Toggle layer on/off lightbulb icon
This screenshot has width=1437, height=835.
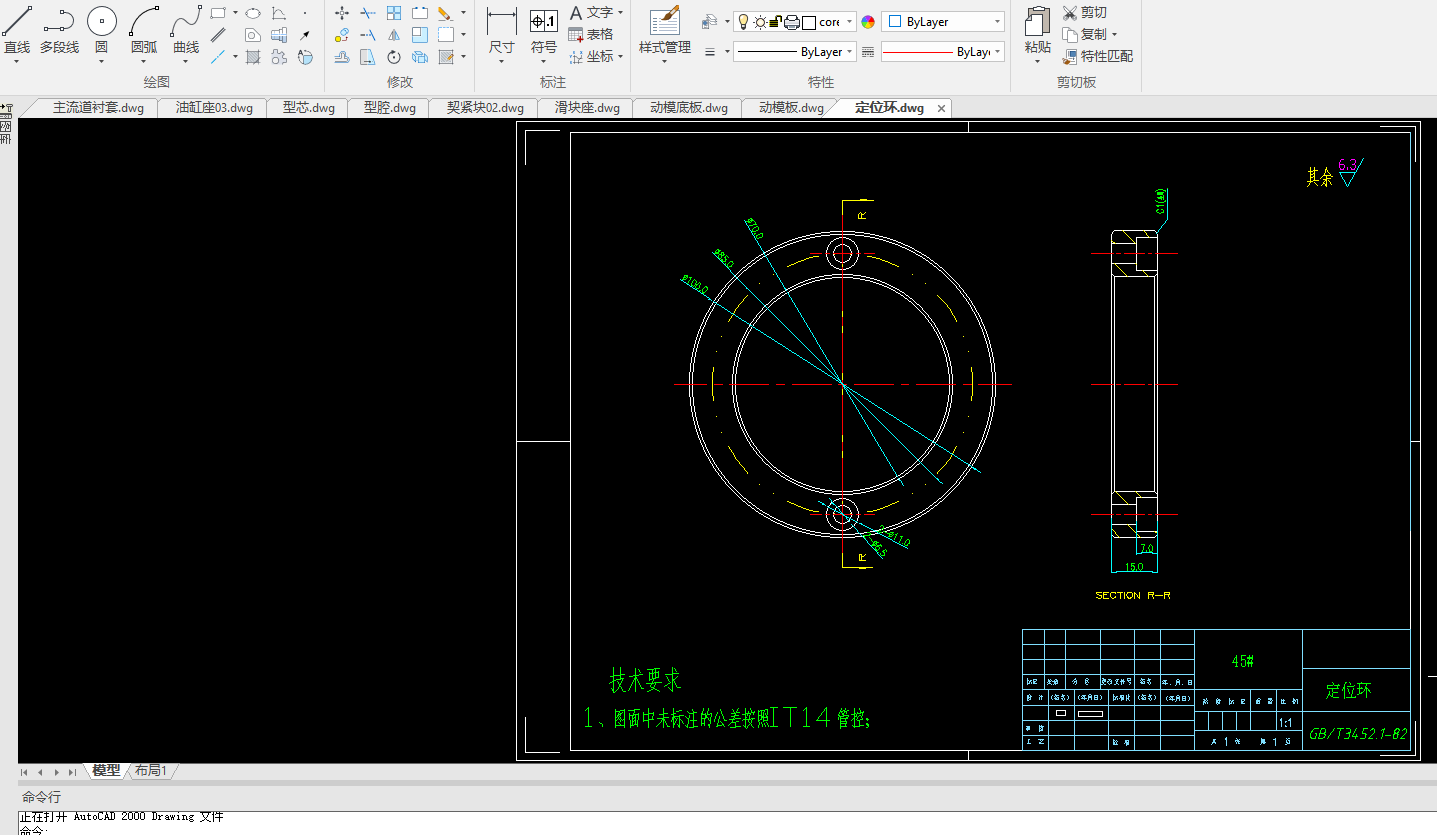743,22
